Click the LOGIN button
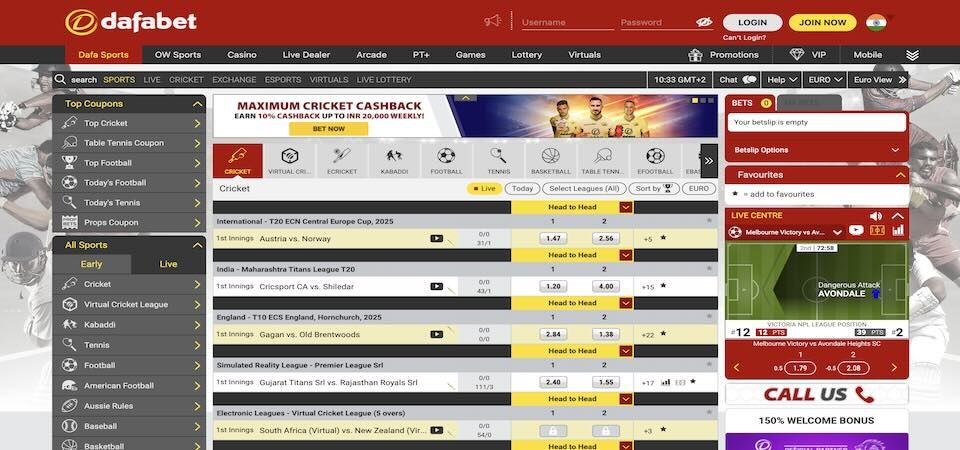 point(752,23)
